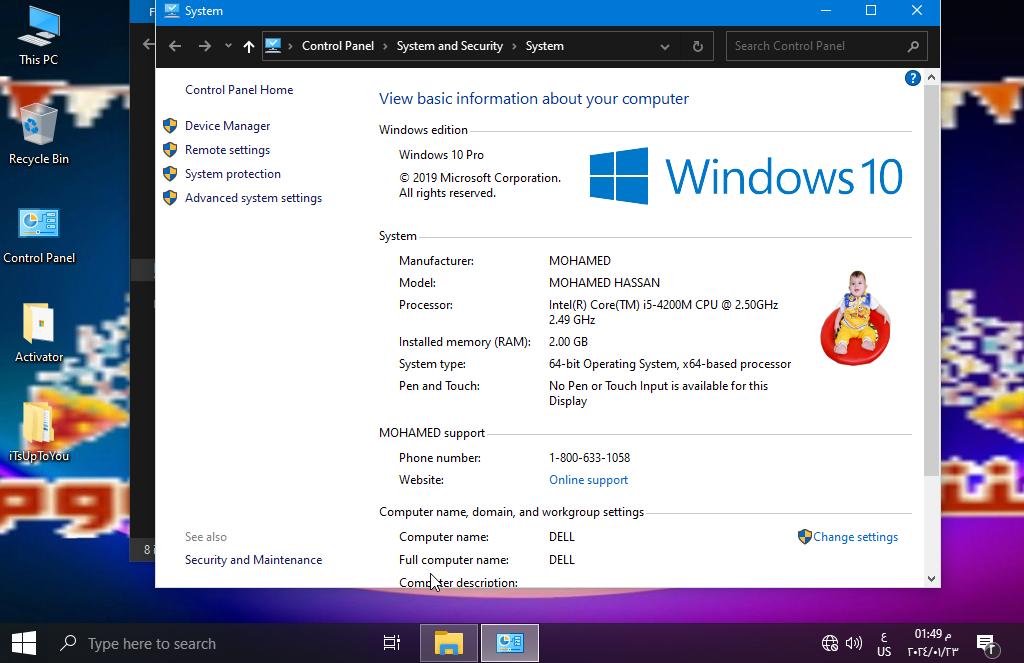Click the Online support website link
This screenshot has height=663, width=1024.
pyautogui.click(x=588, y=479)
